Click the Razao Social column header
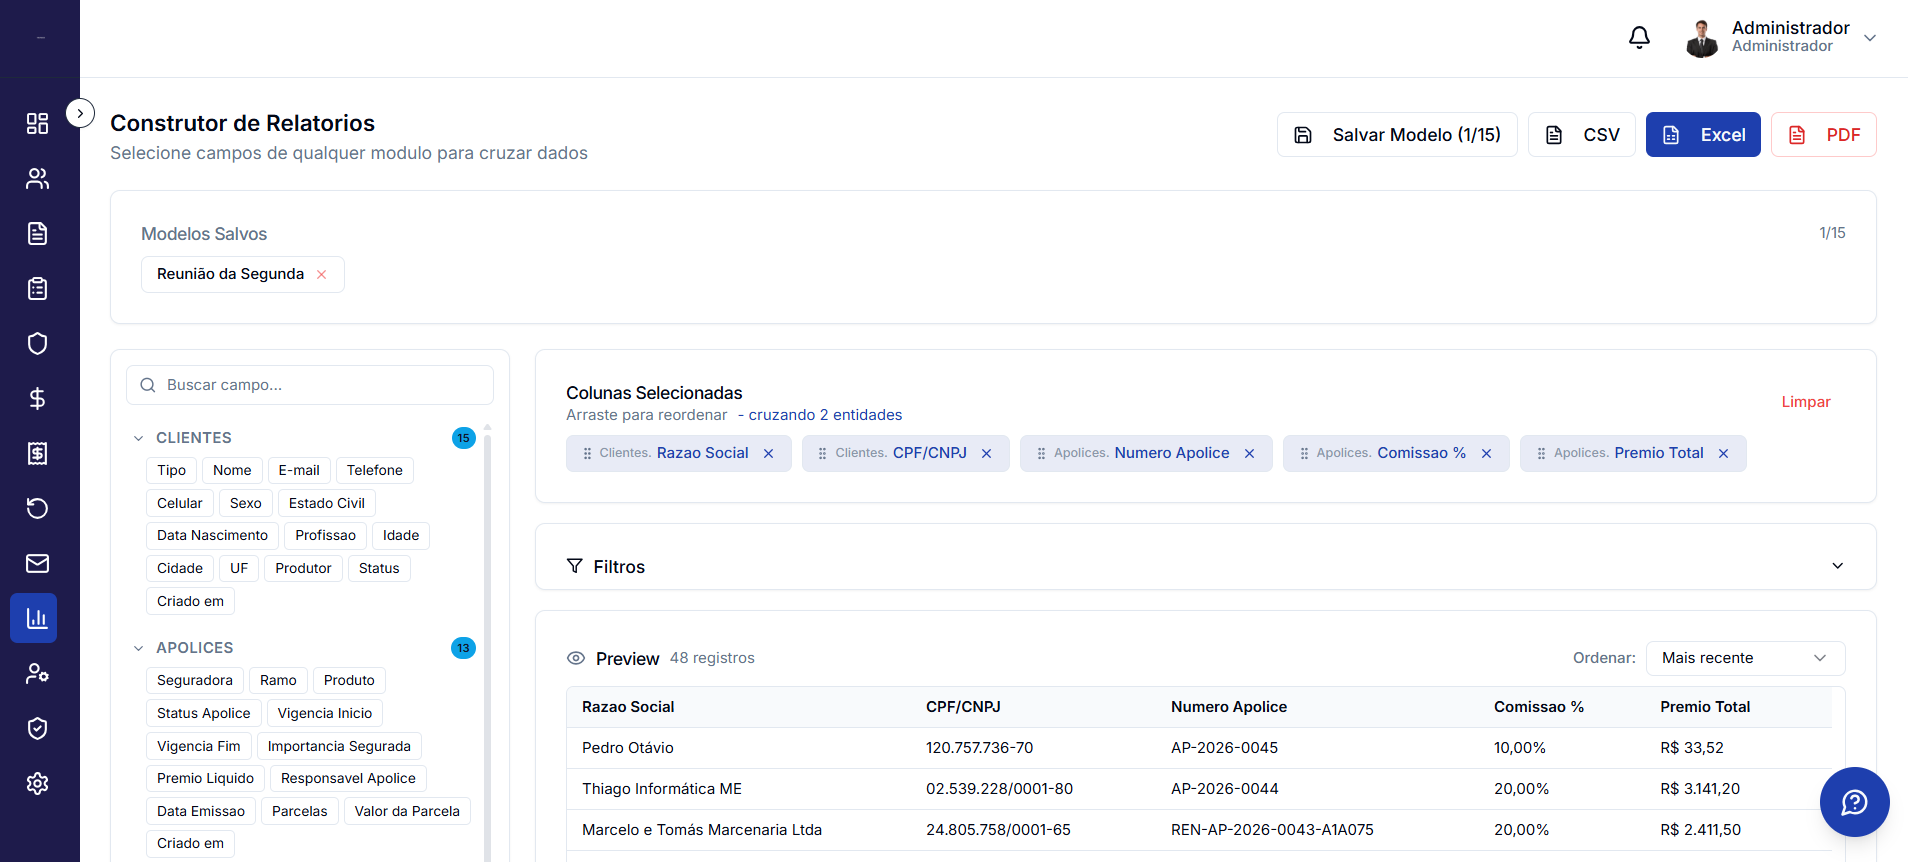The image size is (1908, 862). tap(628, 707)
